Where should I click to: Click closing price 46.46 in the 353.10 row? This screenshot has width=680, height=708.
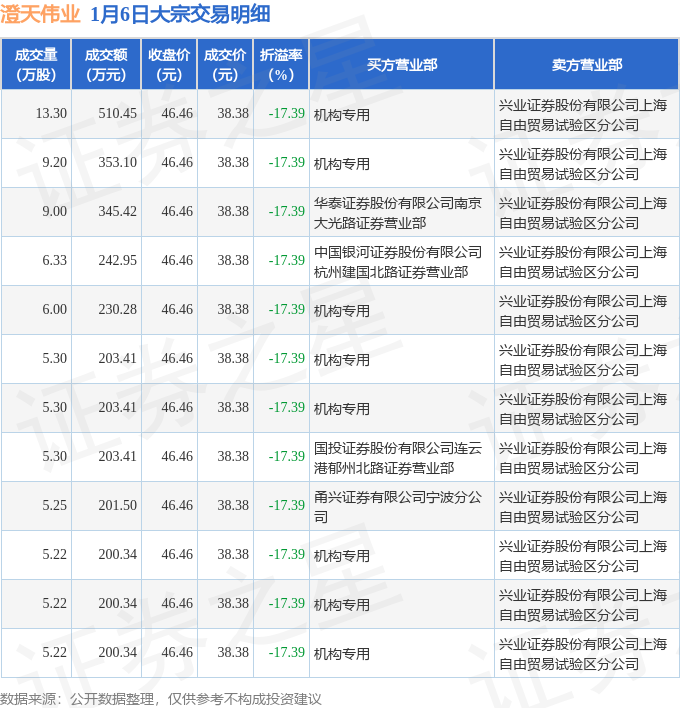pyautogui.click(x=177, y=163)
